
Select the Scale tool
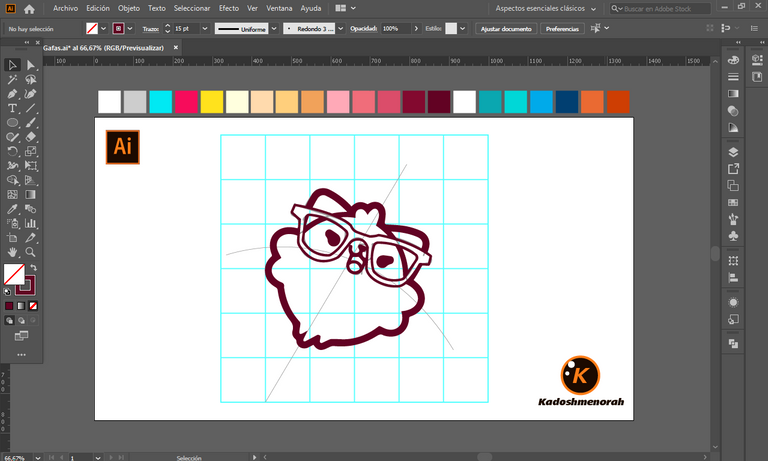point(30,151)
